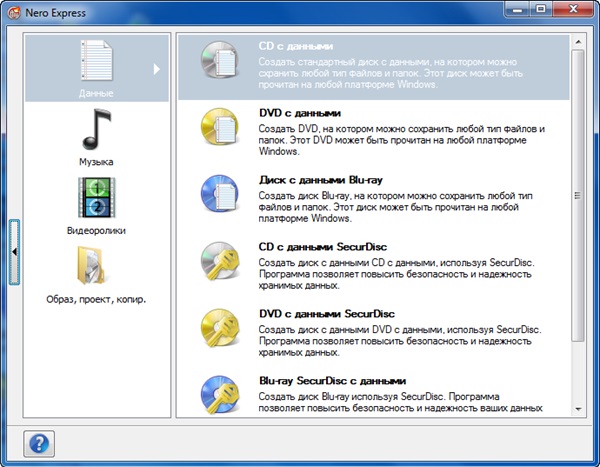Image resolution: width=600 pixels, height=467 pixels.
Task: Choose the CD с данными title
Action: pyautogui.click(x=296, y=46)
